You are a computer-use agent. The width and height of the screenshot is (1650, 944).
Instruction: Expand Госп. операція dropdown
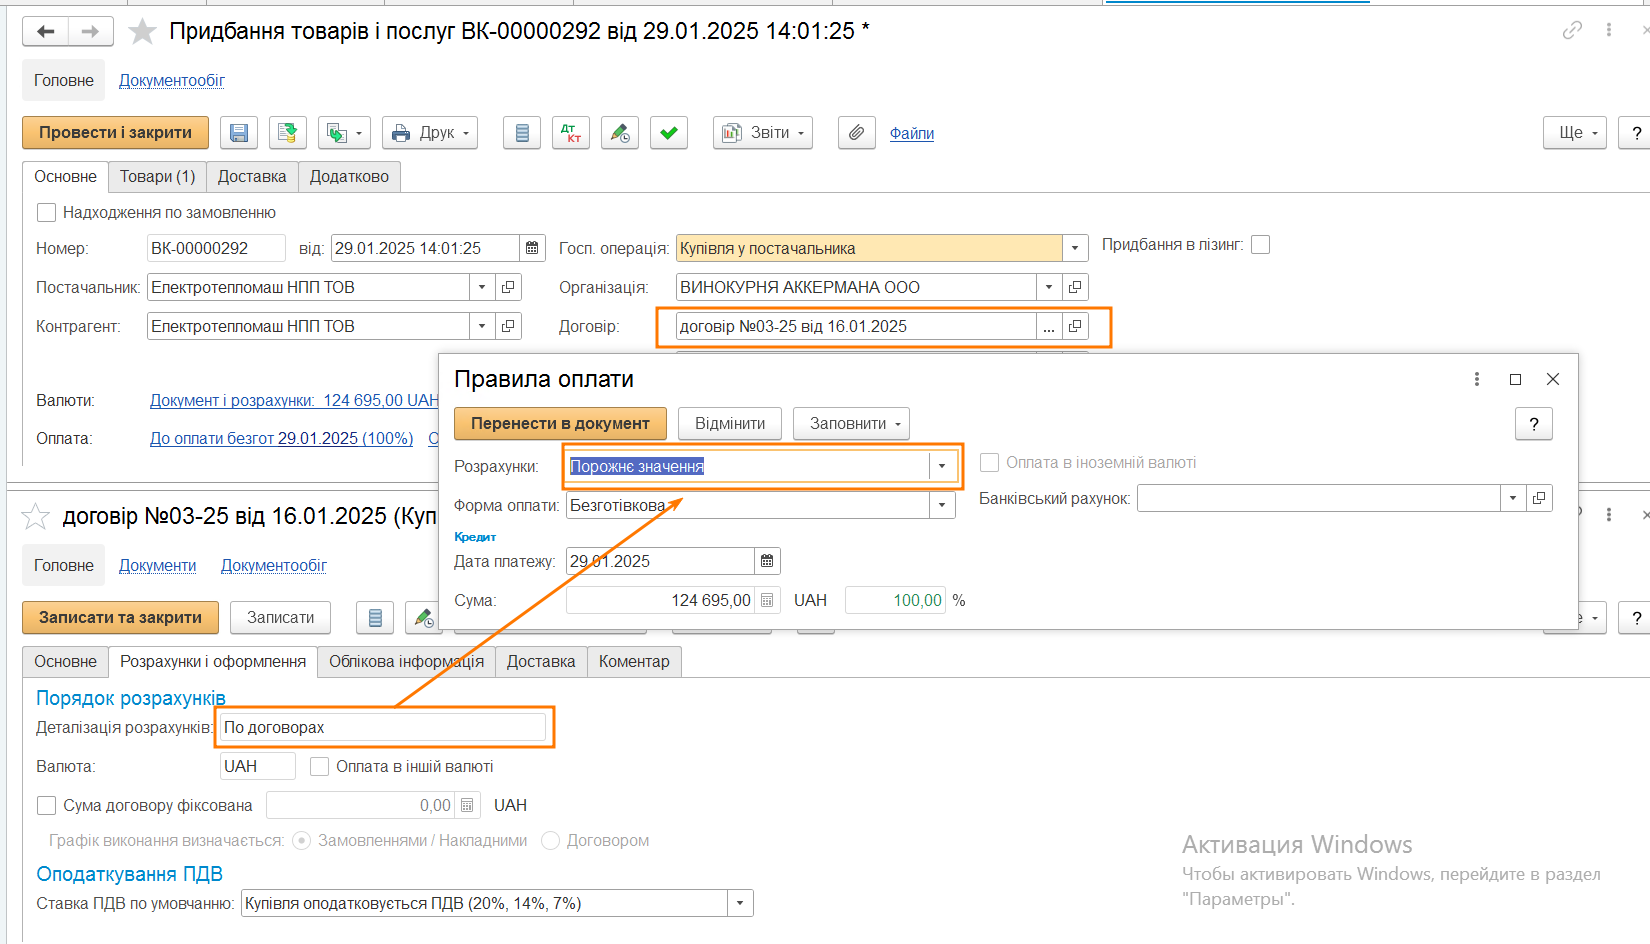point(1075,248)
